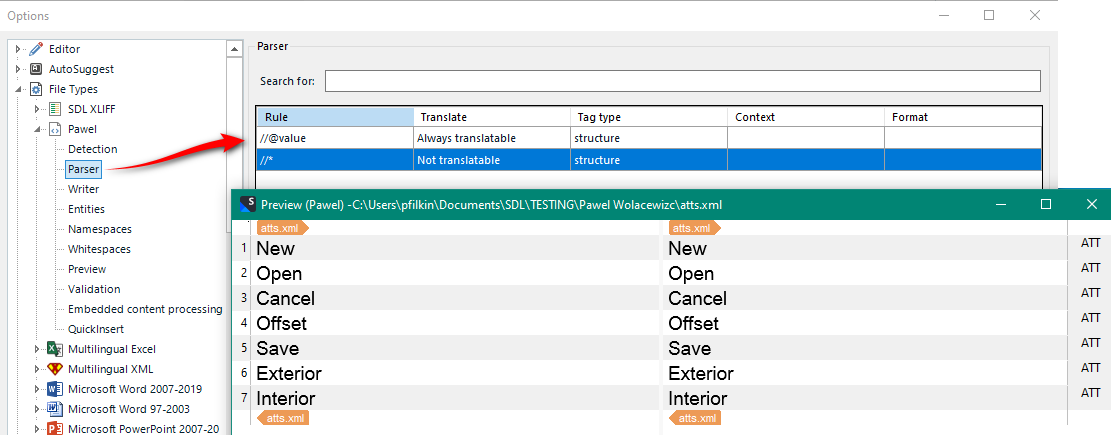
Task: Click the Search for input field
Action: pos(683,81)
